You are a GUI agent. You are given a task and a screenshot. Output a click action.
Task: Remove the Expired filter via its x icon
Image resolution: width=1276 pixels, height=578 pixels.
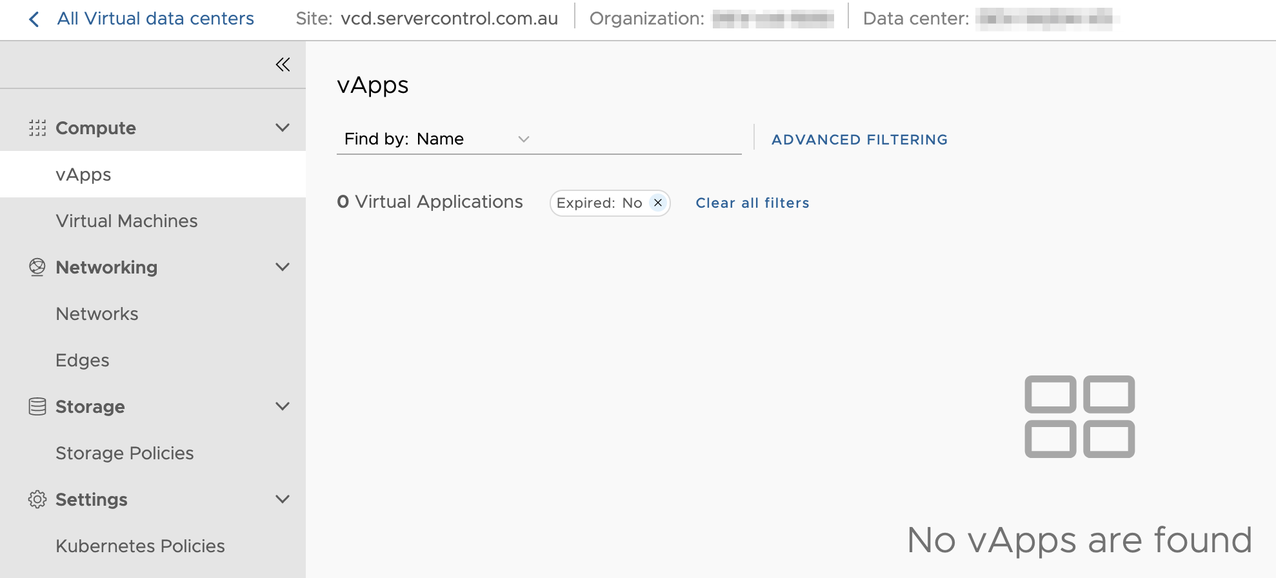point(658,202)
